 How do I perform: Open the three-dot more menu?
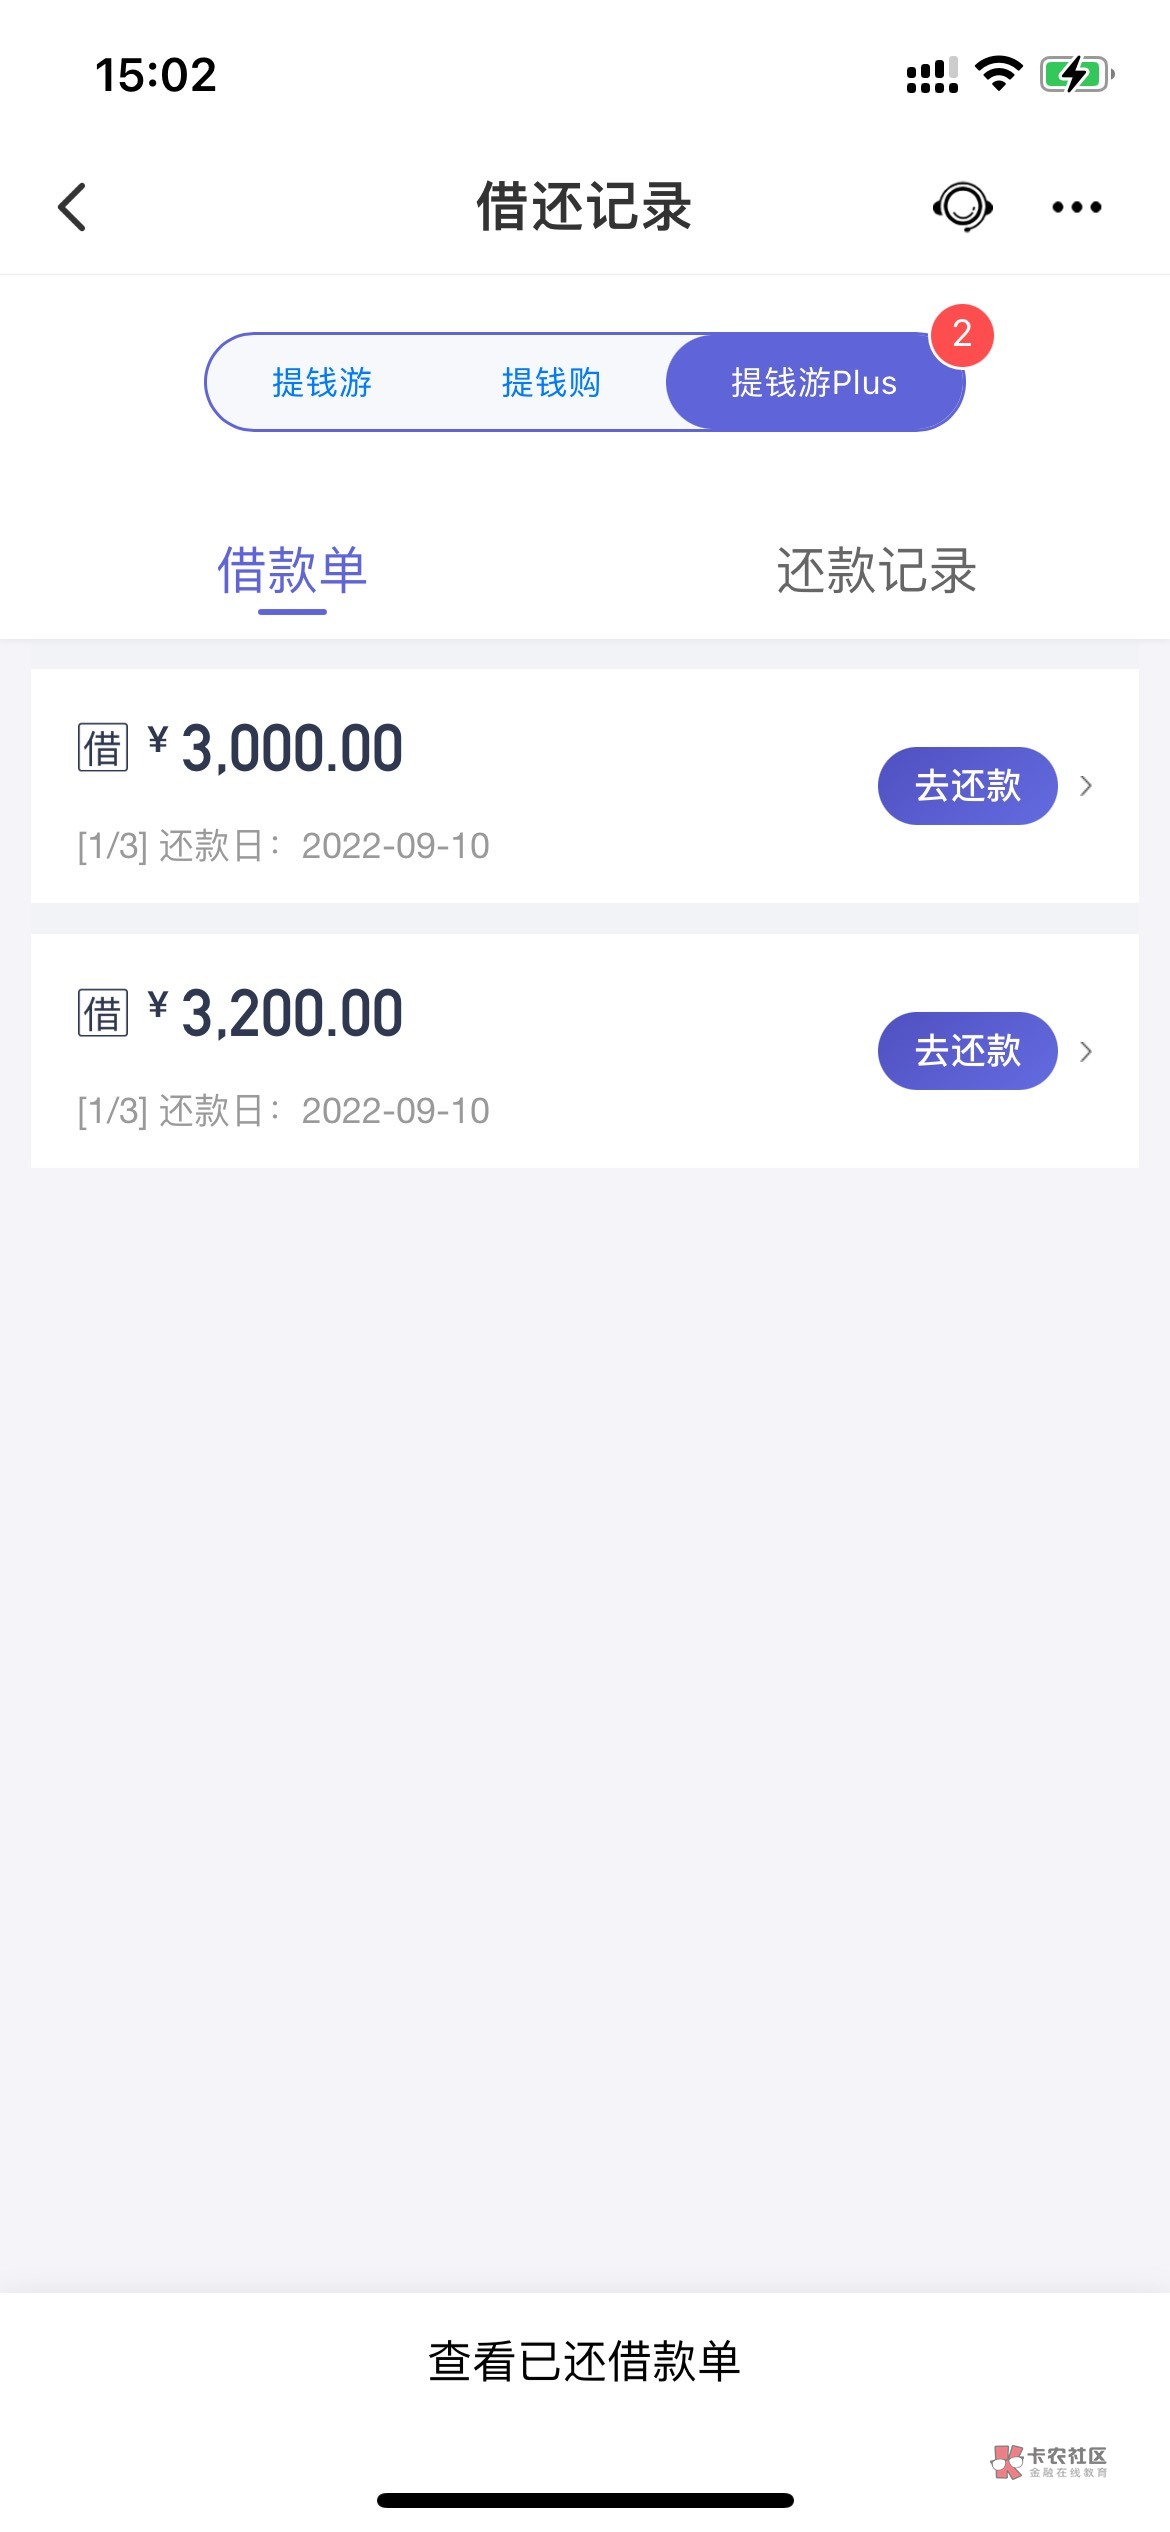click(x=1076, y=207)
